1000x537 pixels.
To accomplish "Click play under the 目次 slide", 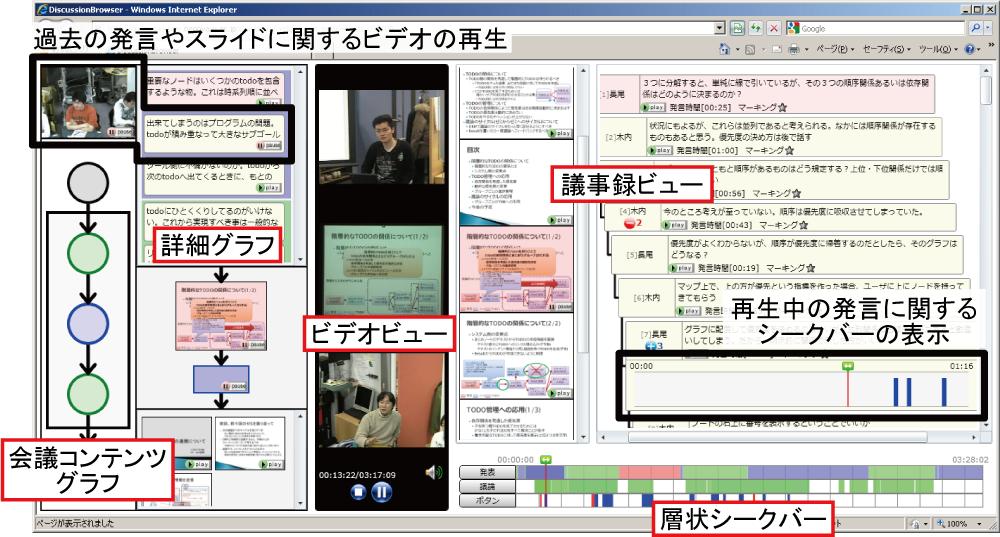I will coord(560,219).
